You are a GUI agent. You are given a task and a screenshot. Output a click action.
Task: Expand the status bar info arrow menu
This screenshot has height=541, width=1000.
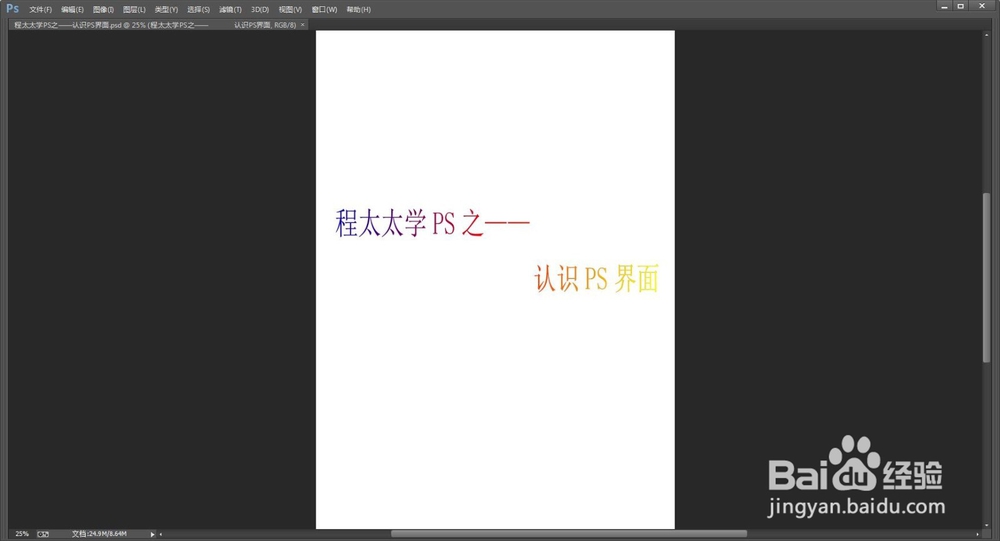tap(152, 534)
